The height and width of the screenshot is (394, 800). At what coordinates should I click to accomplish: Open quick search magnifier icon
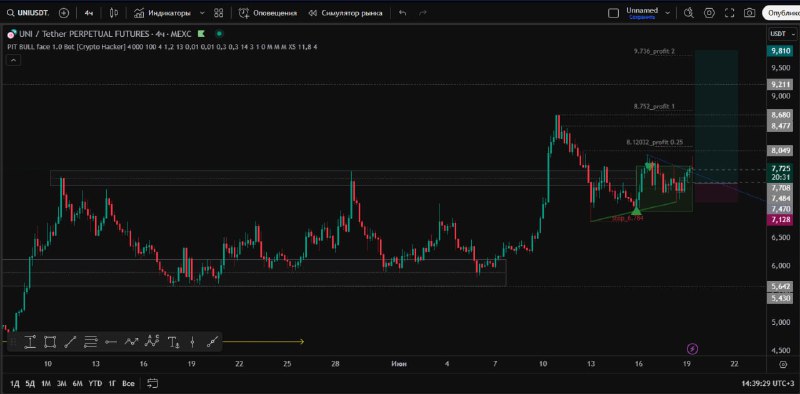coord(689,13)
